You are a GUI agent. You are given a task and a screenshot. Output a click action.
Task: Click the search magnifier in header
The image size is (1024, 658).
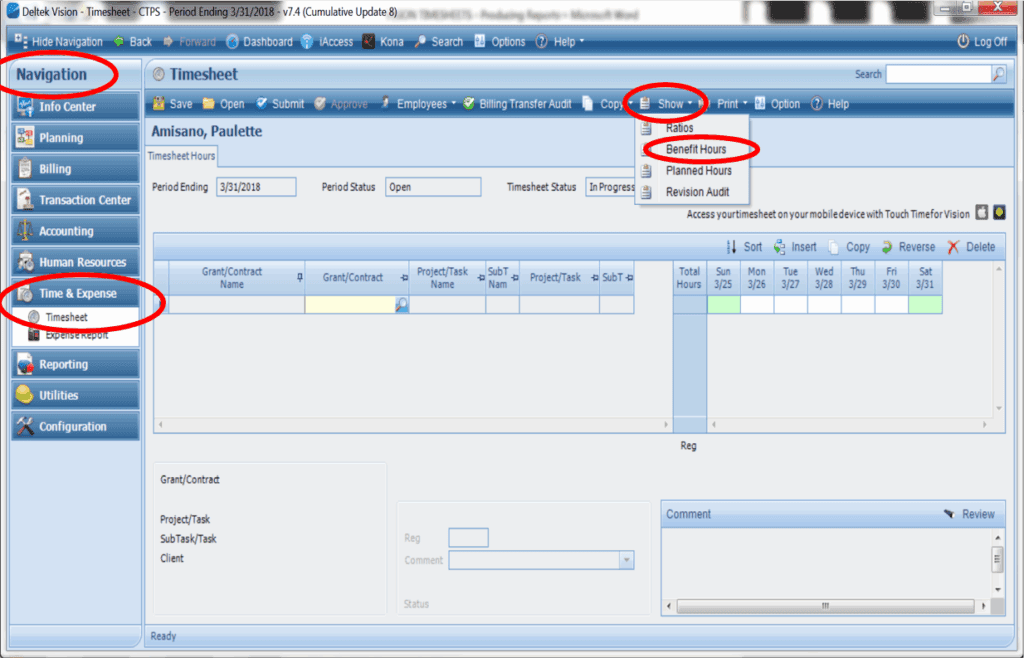(x=999, y=74)
